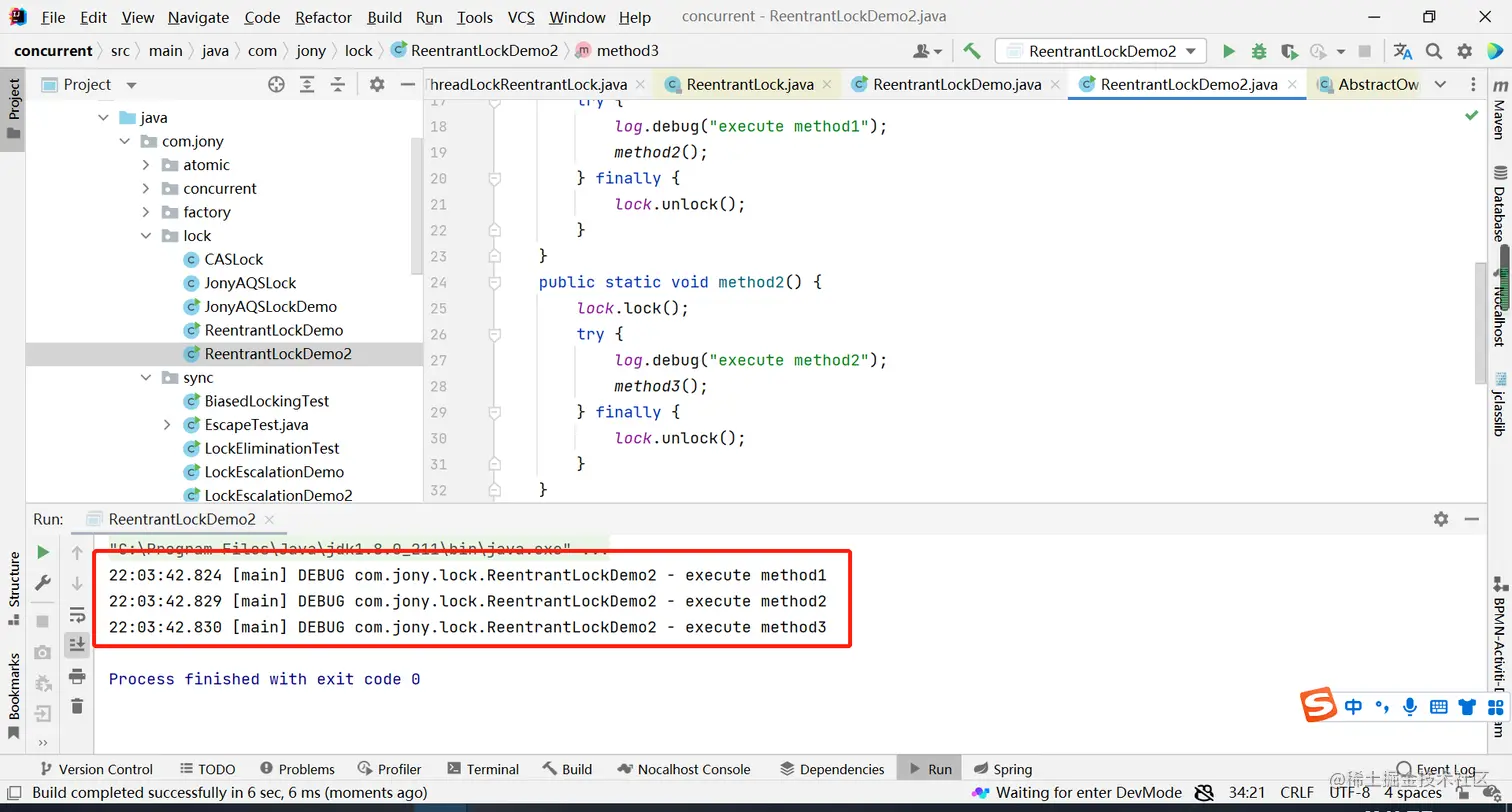Toggle scroll to end in the Run console
Image resolution: width=1512 pixels, height=812 pixels.
click(x=77, y=645)
